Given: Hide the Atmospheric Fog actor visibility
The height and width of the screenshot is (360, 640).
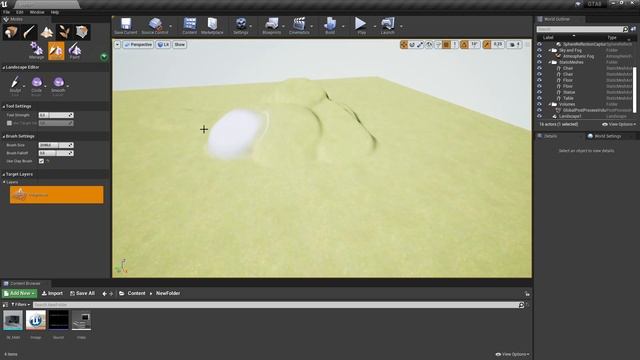Looking at the screenshot, I should [x=540, y=56].
